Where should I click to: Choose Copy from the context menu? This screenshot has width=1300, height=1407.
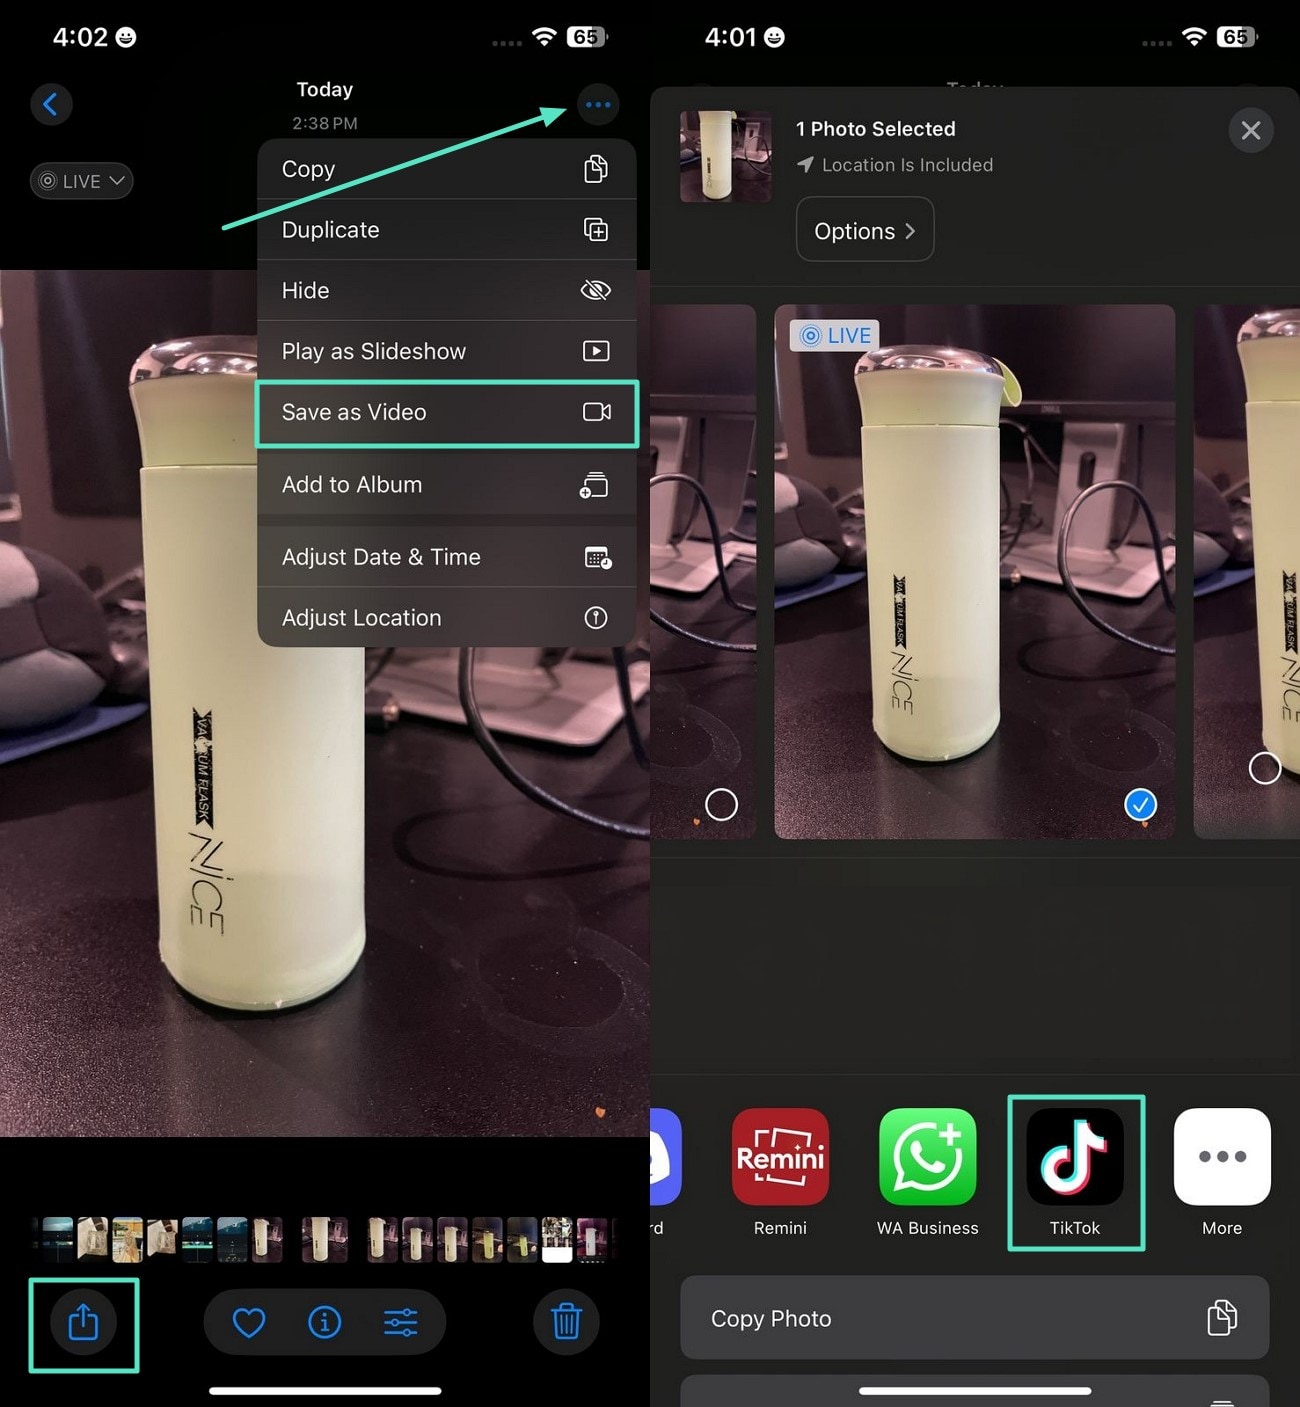(446, 169)
